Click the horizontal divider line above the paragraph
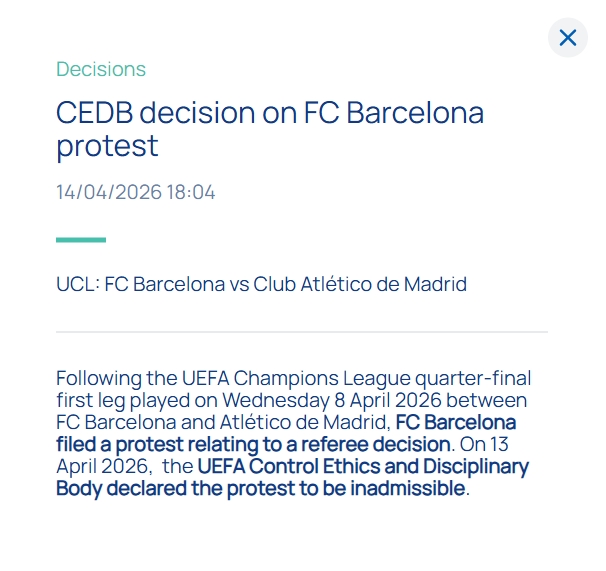 click(302, 331)
